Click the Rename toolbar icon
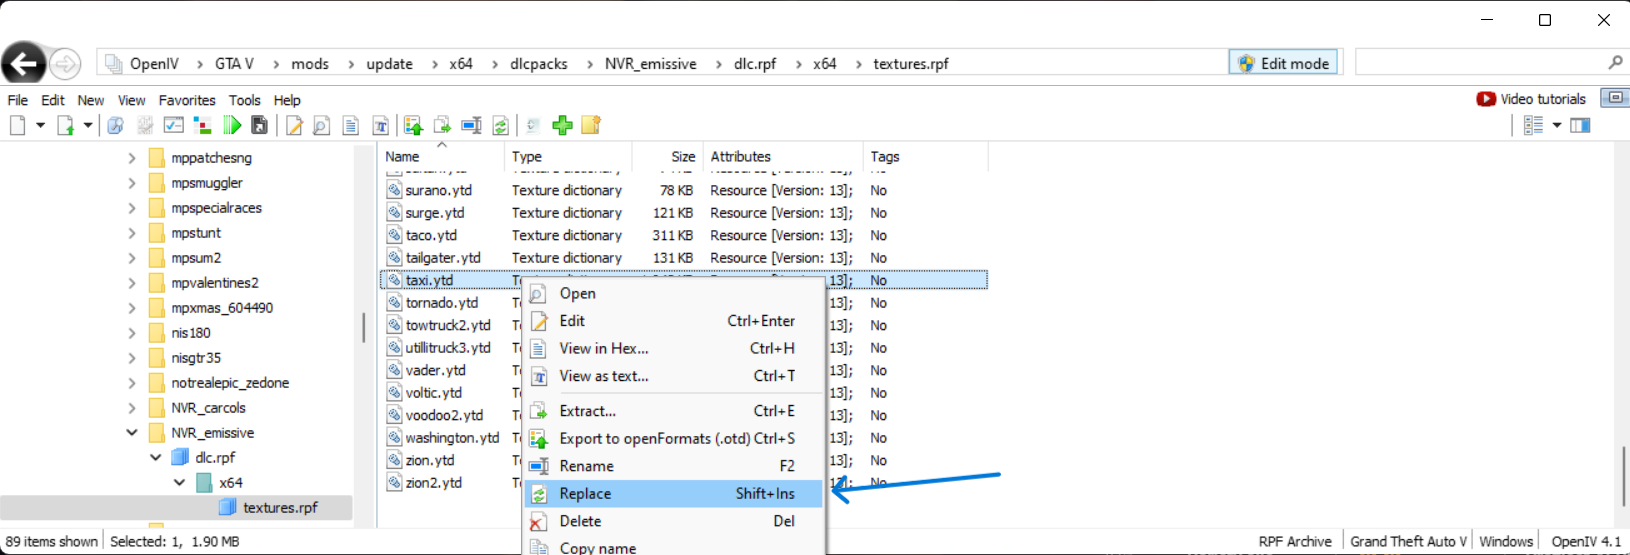Viewport: 1630px width, 555px height. pos(471,125)
